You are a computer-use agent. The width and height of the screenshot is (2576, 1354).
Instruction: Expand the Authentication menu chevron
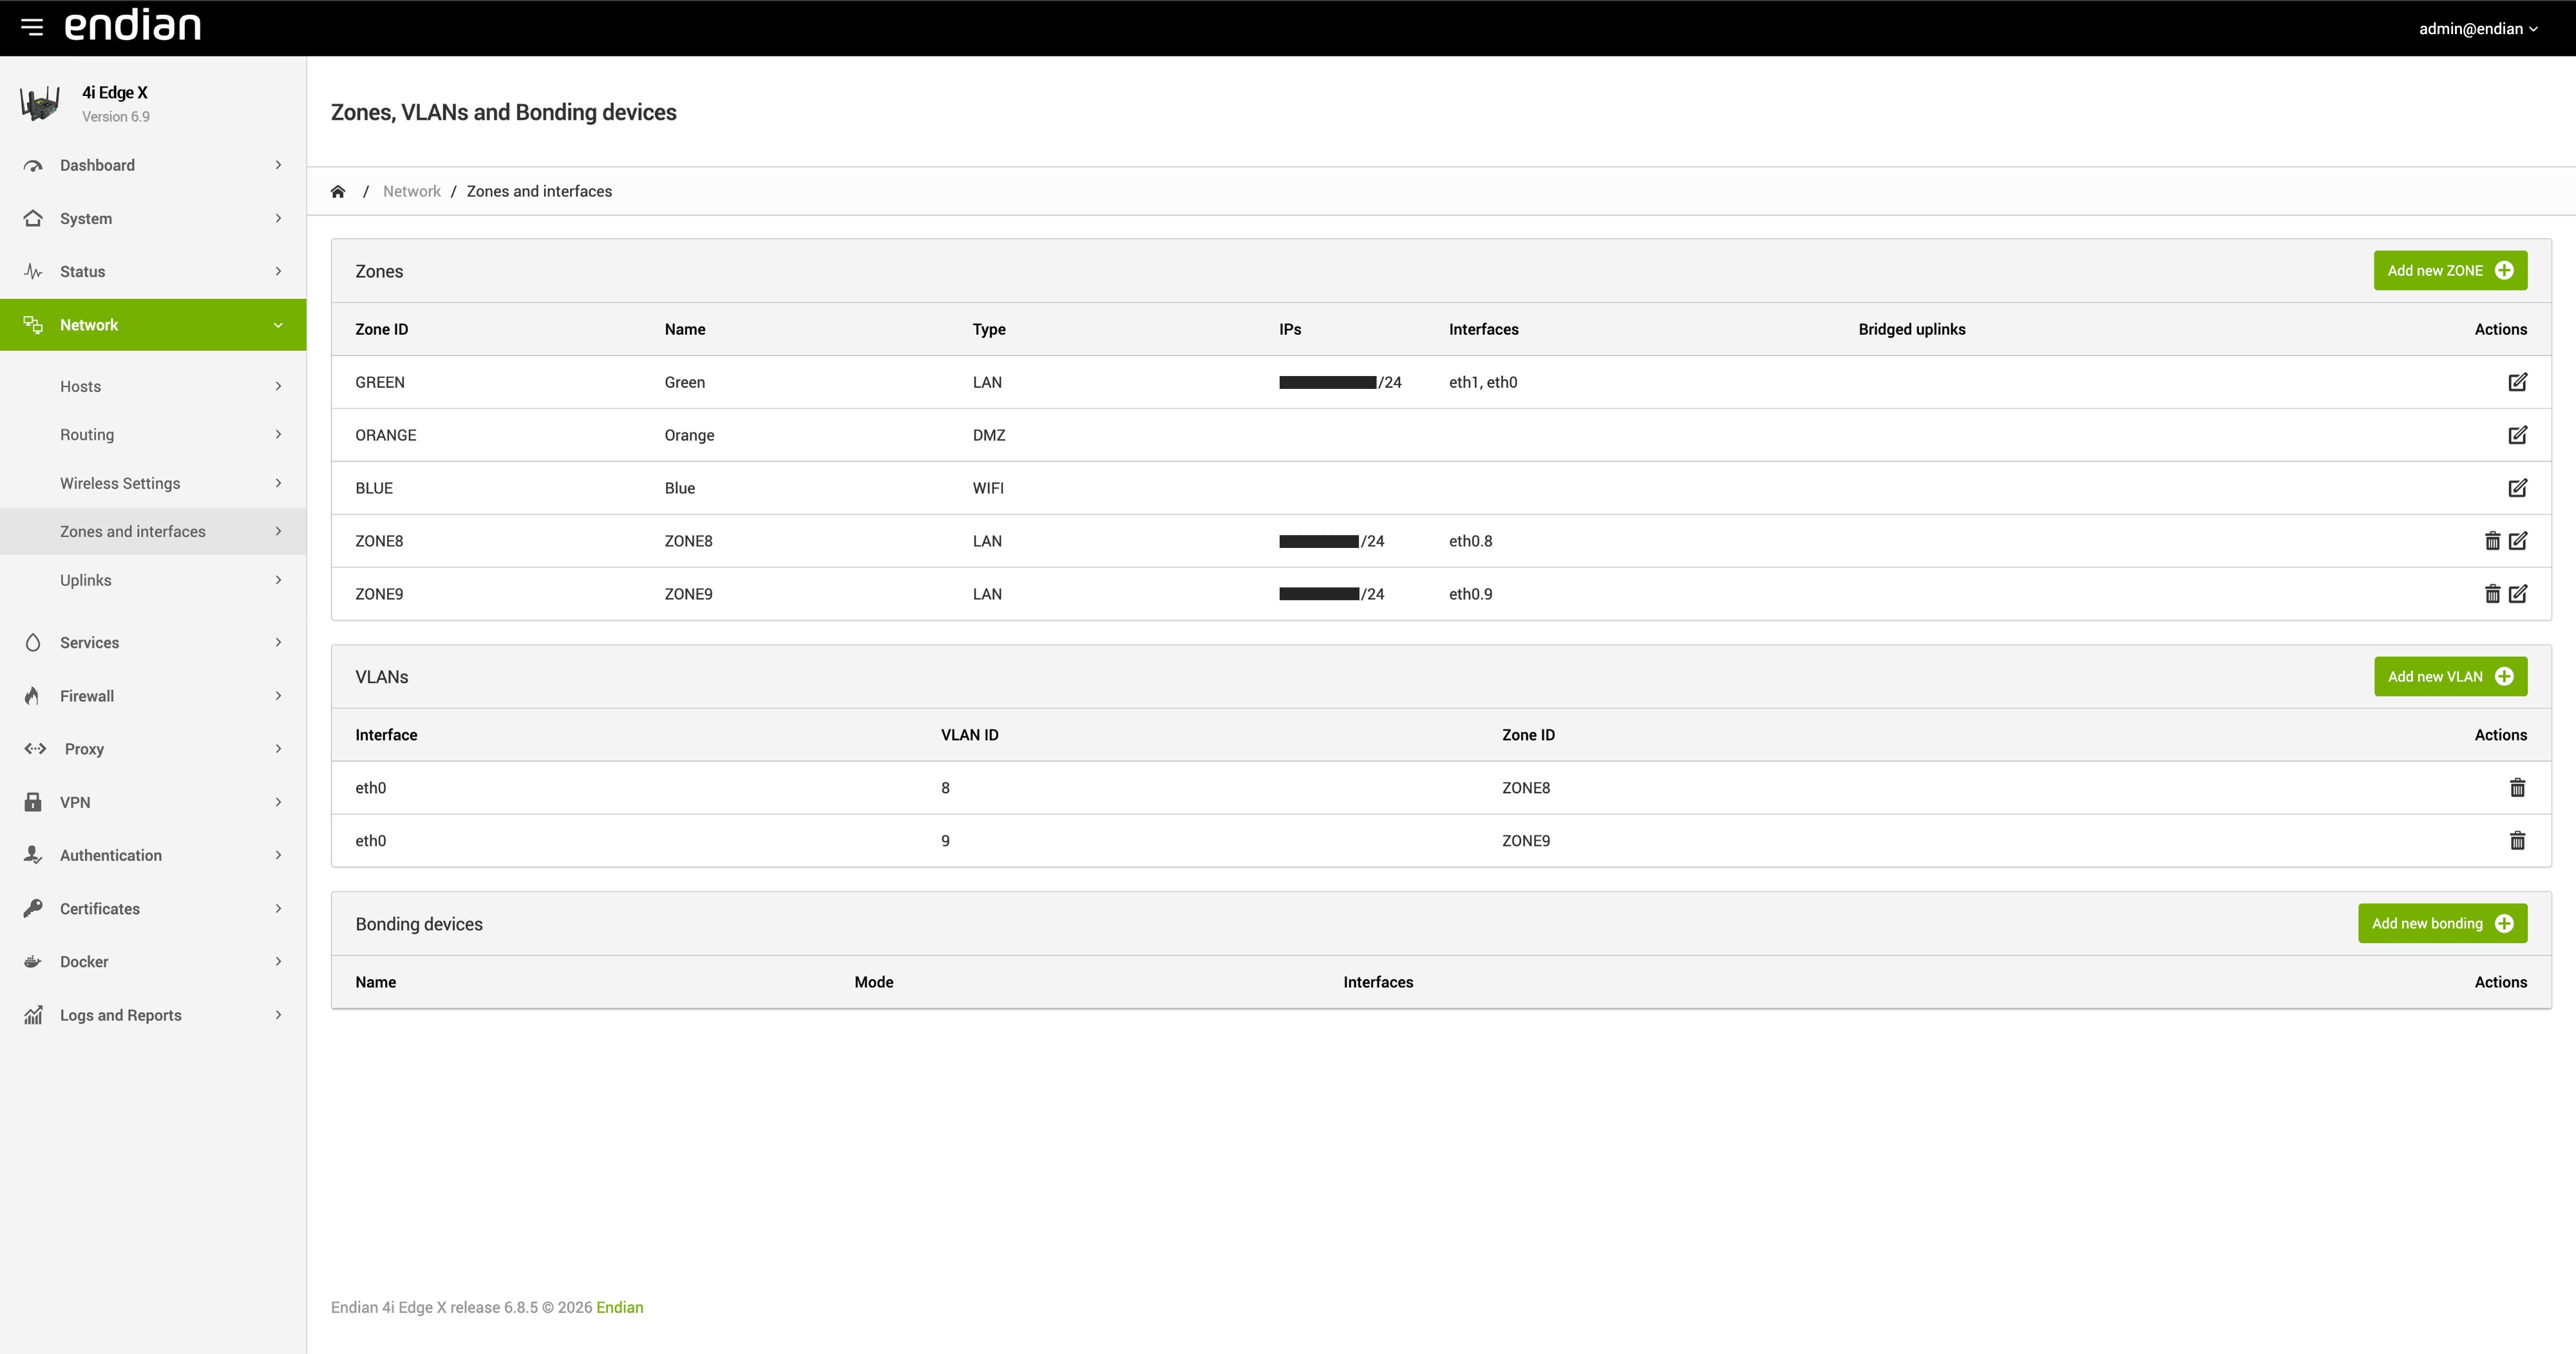278,854
